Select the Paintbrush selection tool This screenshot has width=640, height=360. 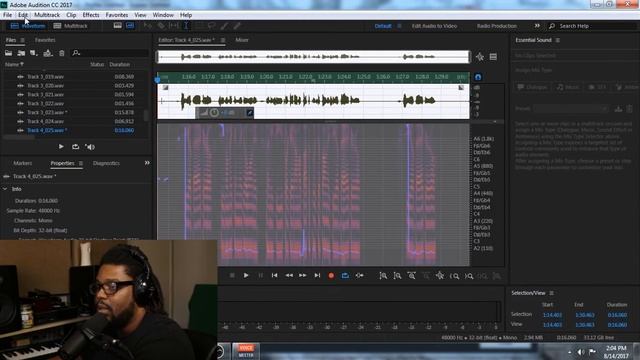click(224, 26)
